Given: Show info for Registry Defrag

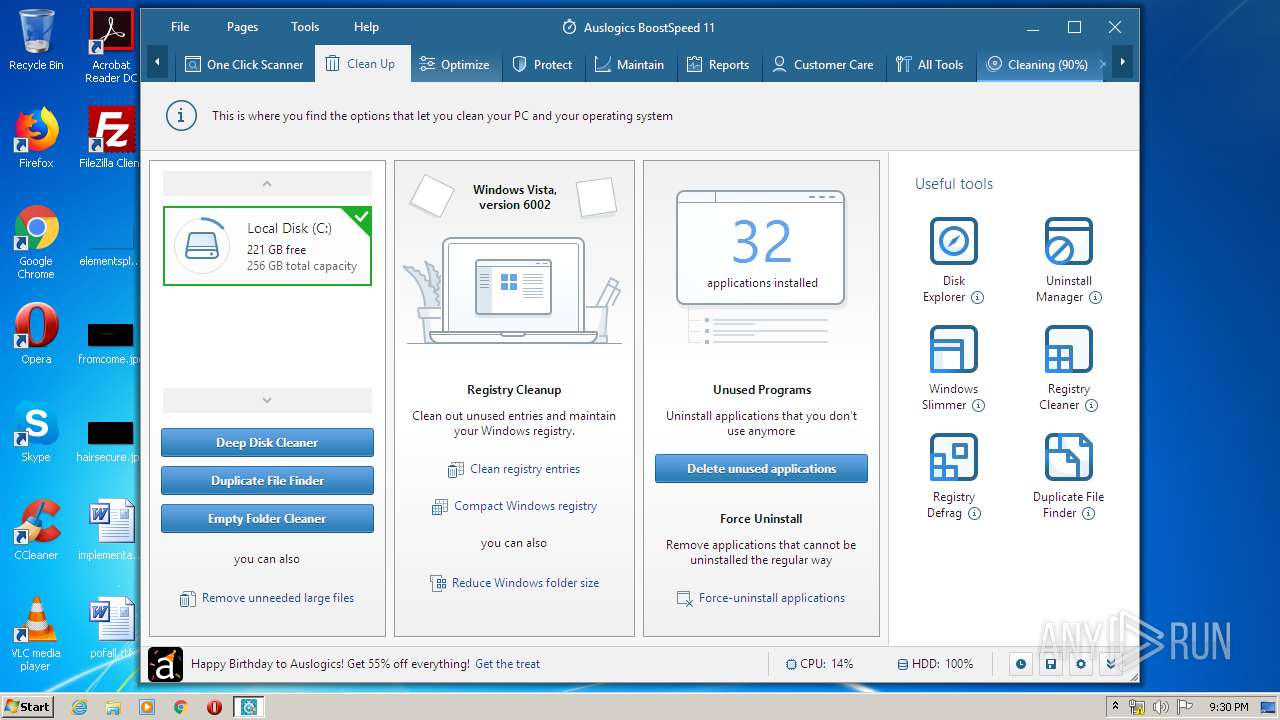Looking at the screenshot, I should pyautogui.click(x=974, y=513).
